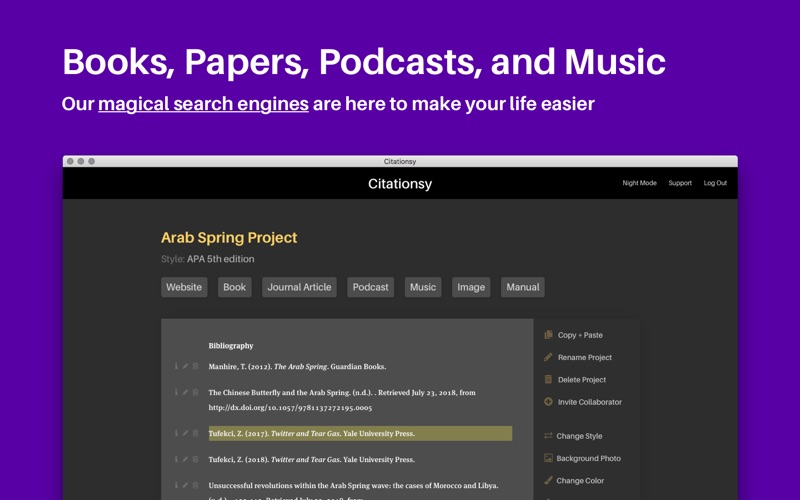Click the Arab Spring Project heading
Screen dimensions: 800x500
[x=229, y=238]
